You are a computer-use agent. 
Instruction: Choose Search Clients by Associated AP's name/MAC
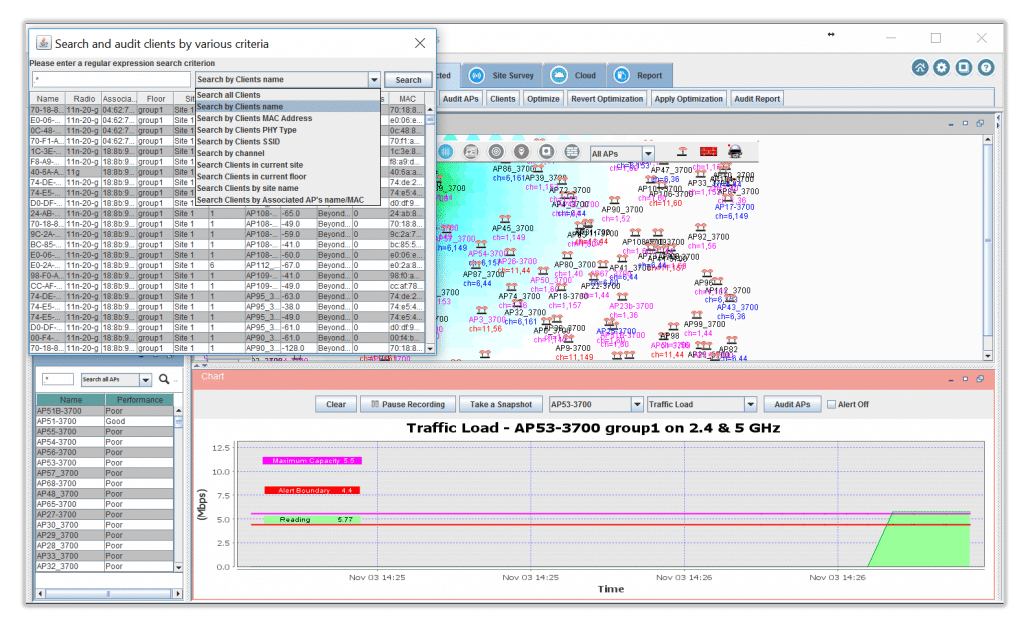point(288,200)
